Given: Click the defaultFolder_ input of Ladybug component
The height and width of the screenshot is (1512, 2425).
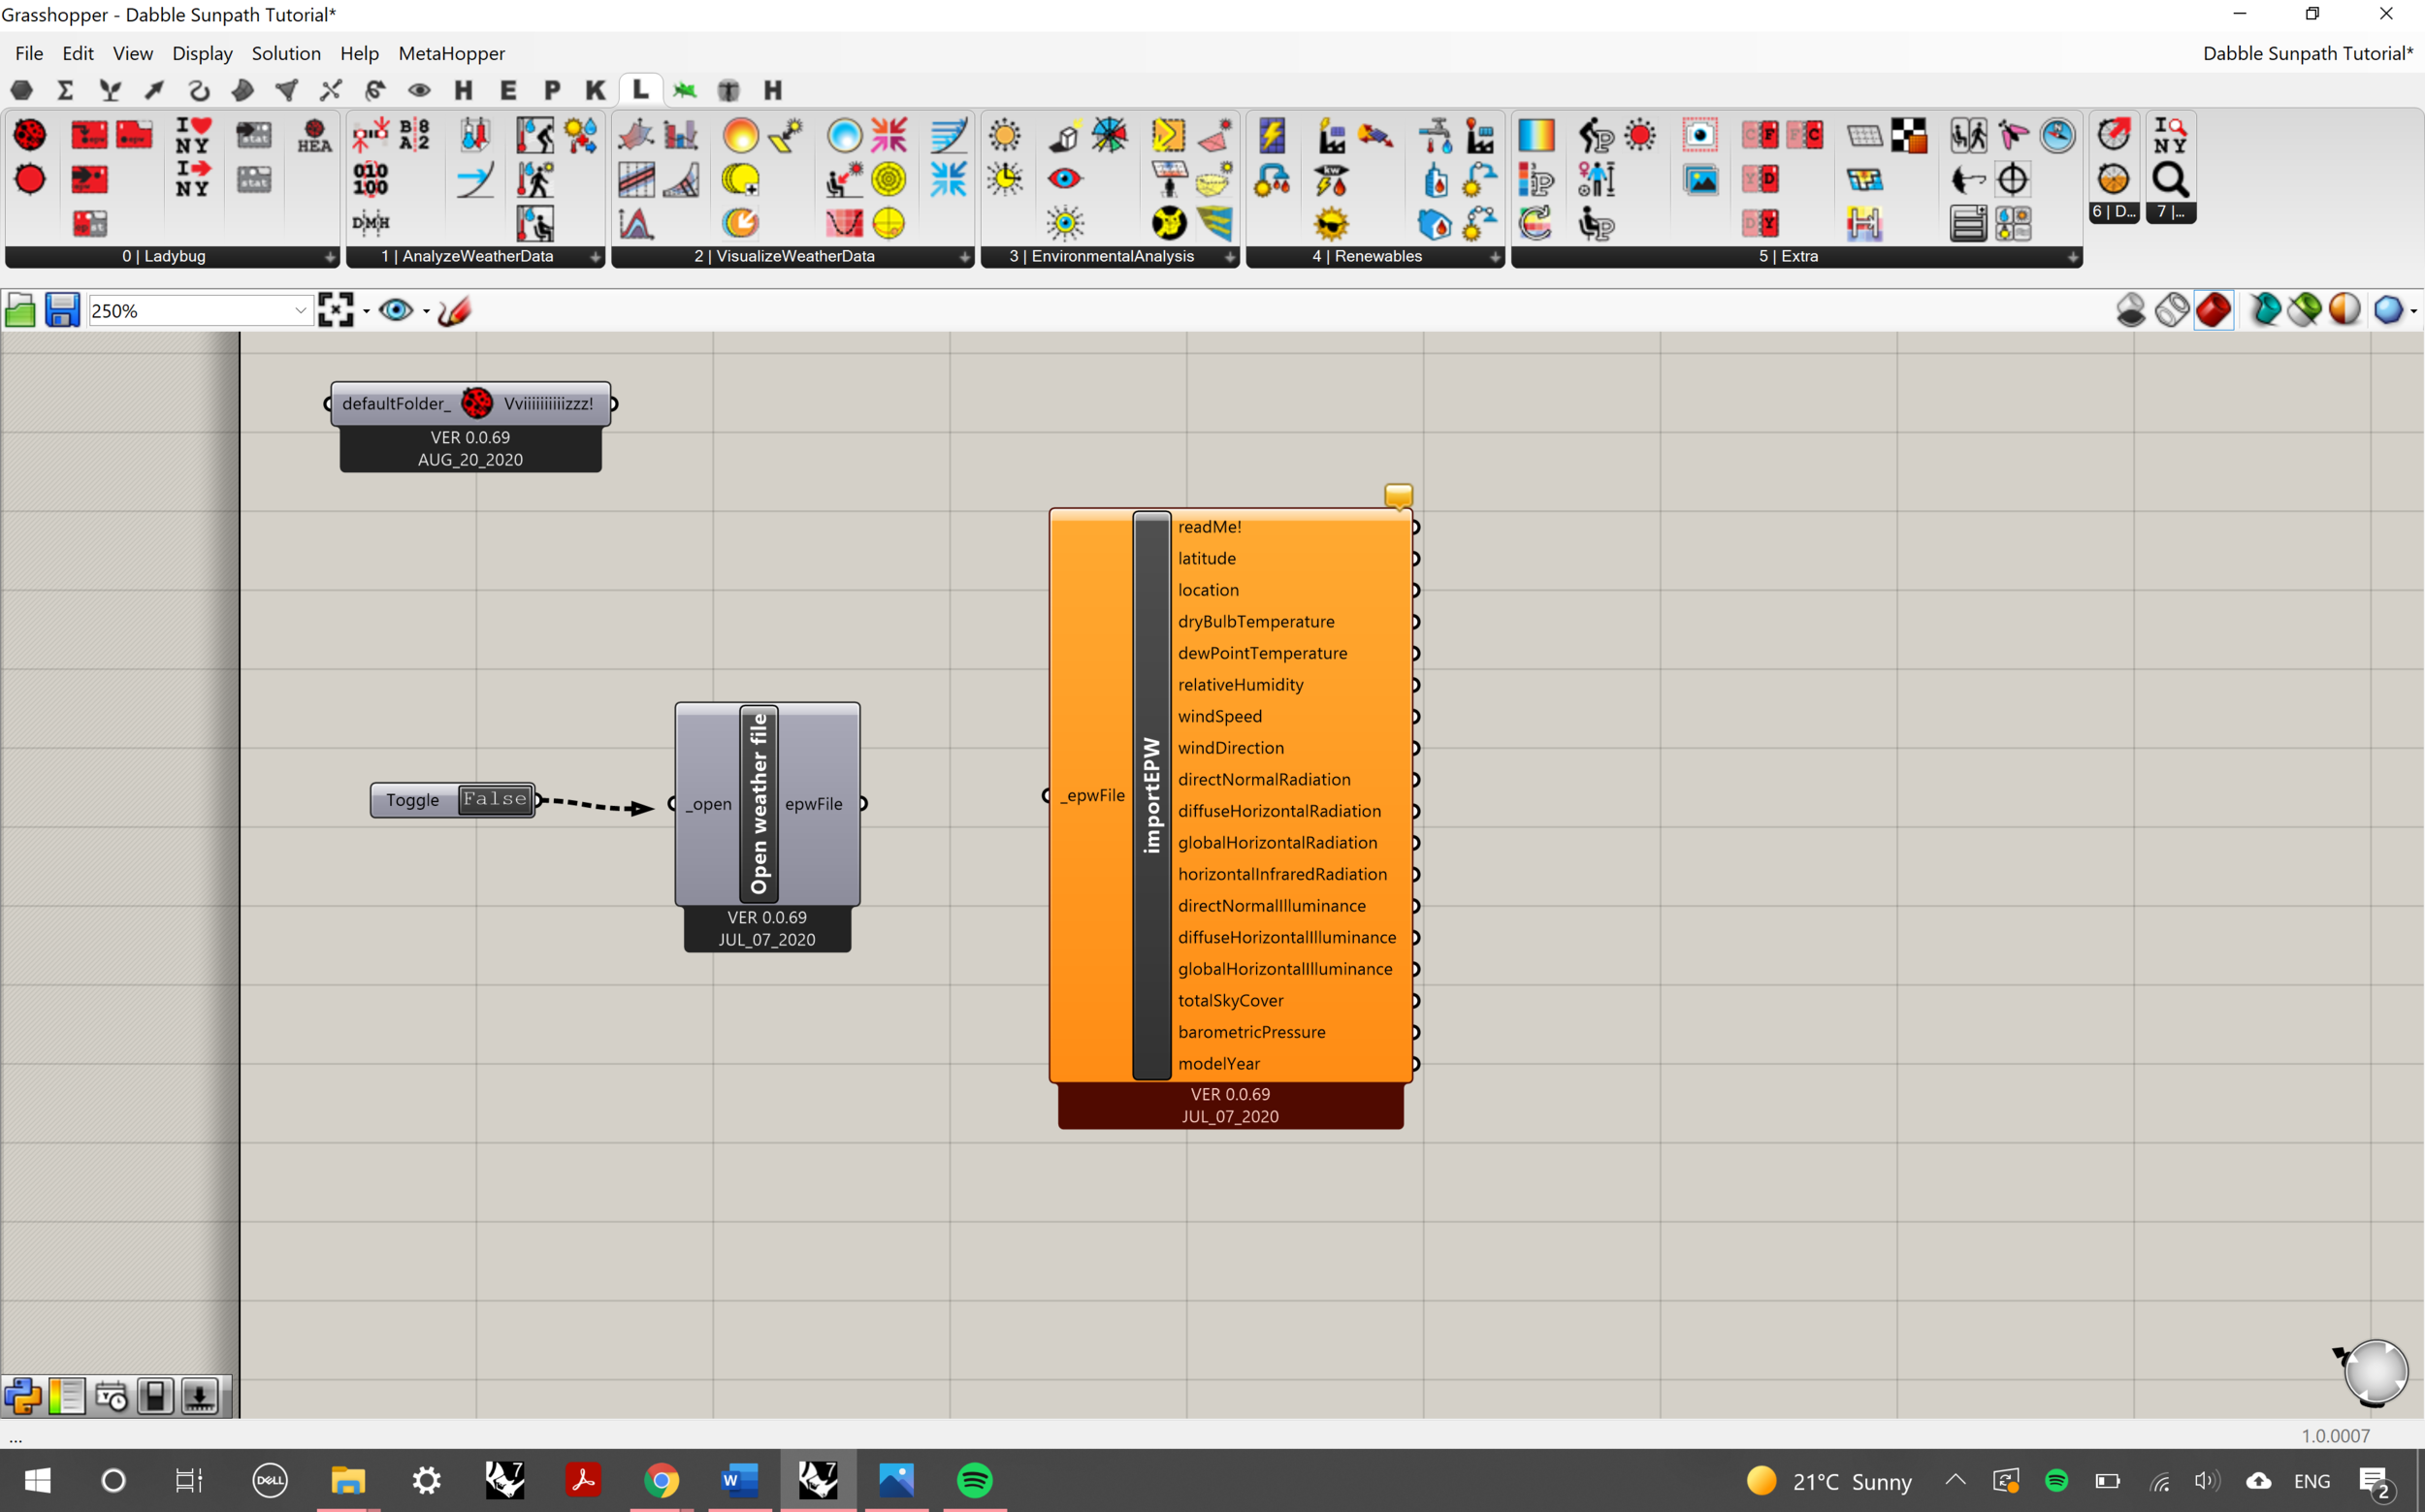Looking at the screenshot, I should point(396,404).
